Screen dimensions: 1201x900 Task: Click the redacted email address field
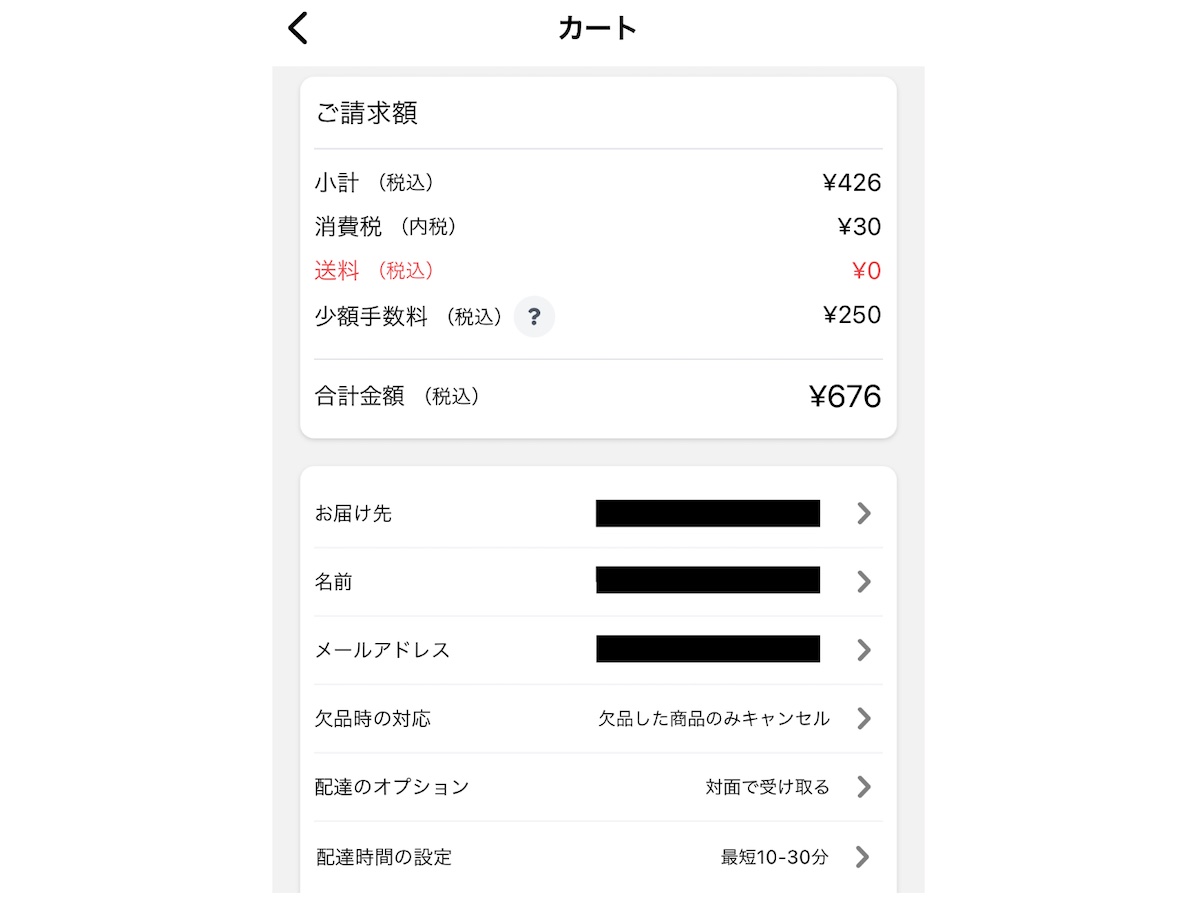click(x=707, y=649)
